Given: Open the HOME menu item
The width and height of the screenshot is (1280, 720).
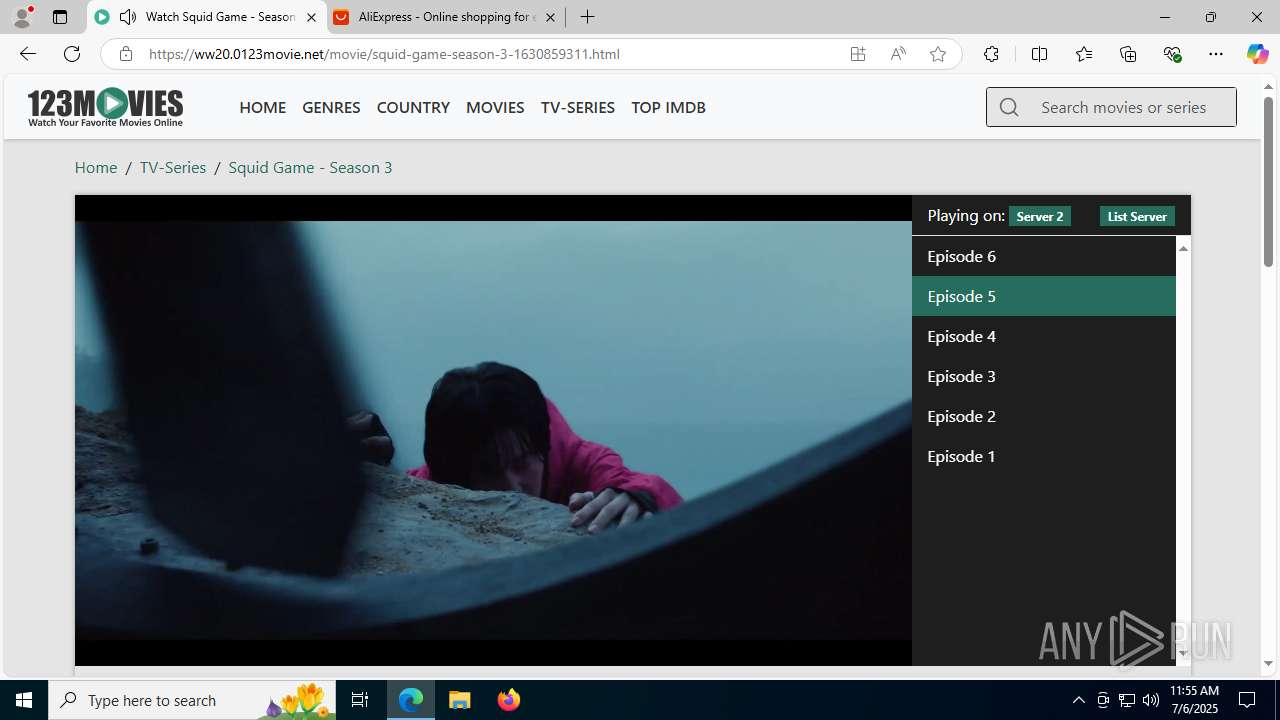Looking at the screenshot, I should tap(262, 107).
